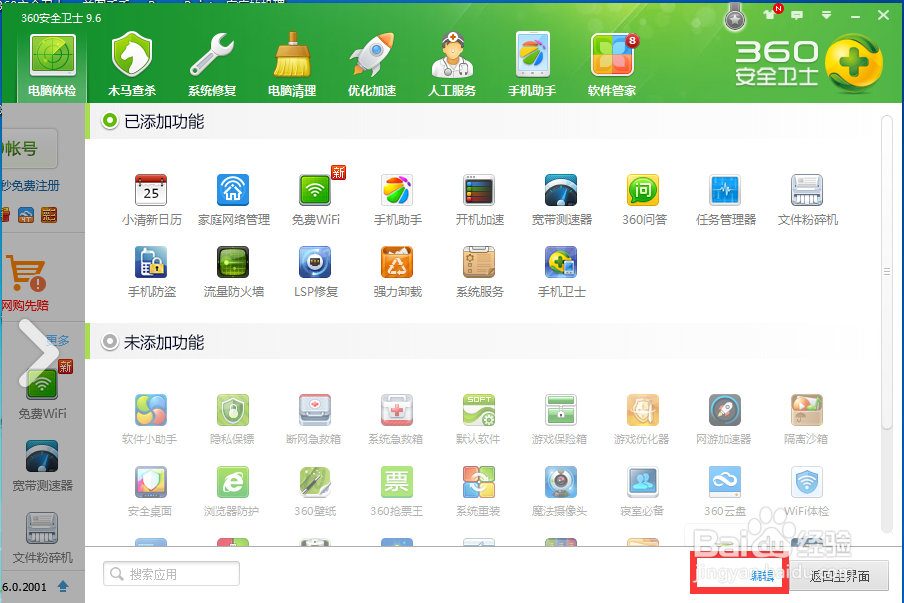Switch to 木马查杀 tab
Image resolution: width=904 pixels, height=603 pixels.
[132, 65]
